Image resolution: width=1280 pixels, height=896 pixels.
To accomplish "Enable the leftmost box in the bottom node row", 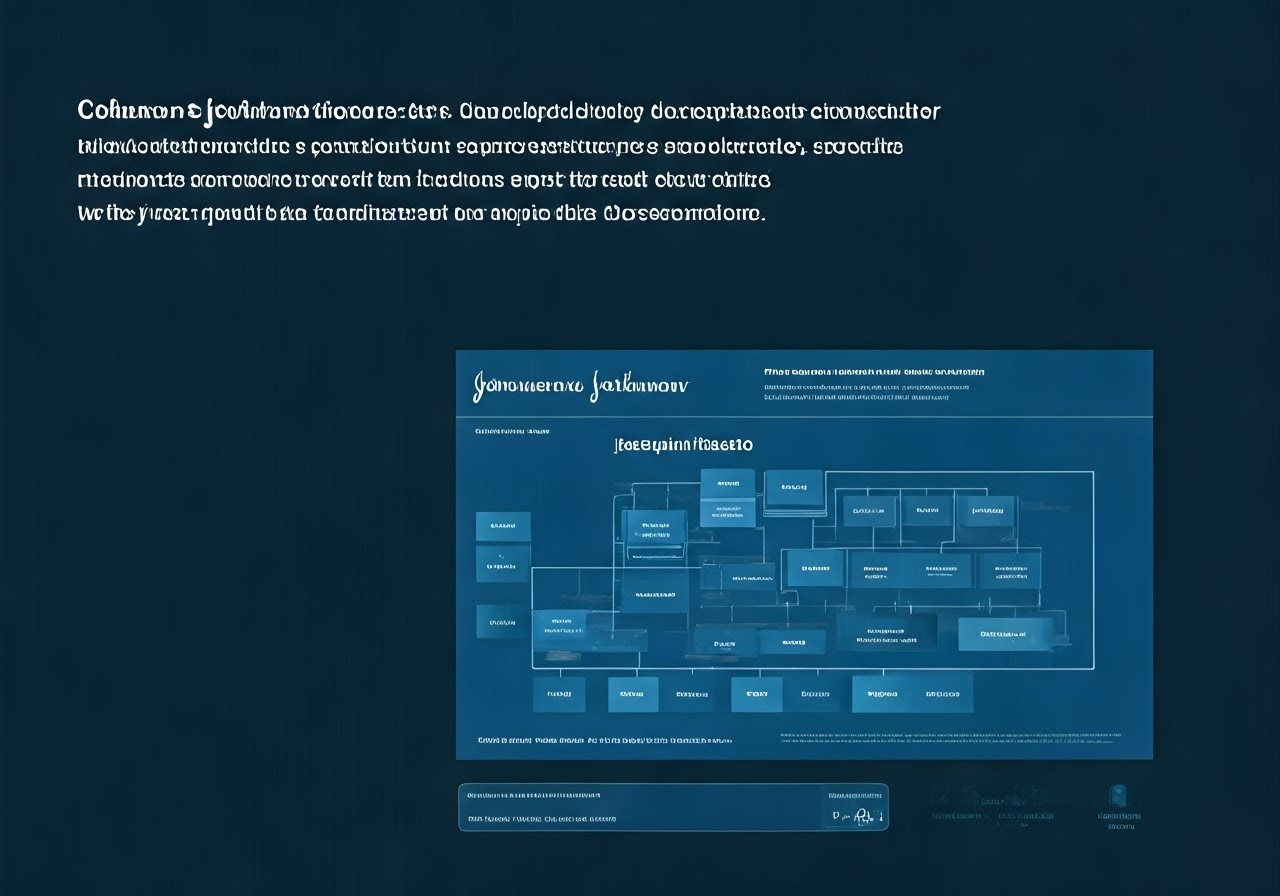I will tap(559, 693).
